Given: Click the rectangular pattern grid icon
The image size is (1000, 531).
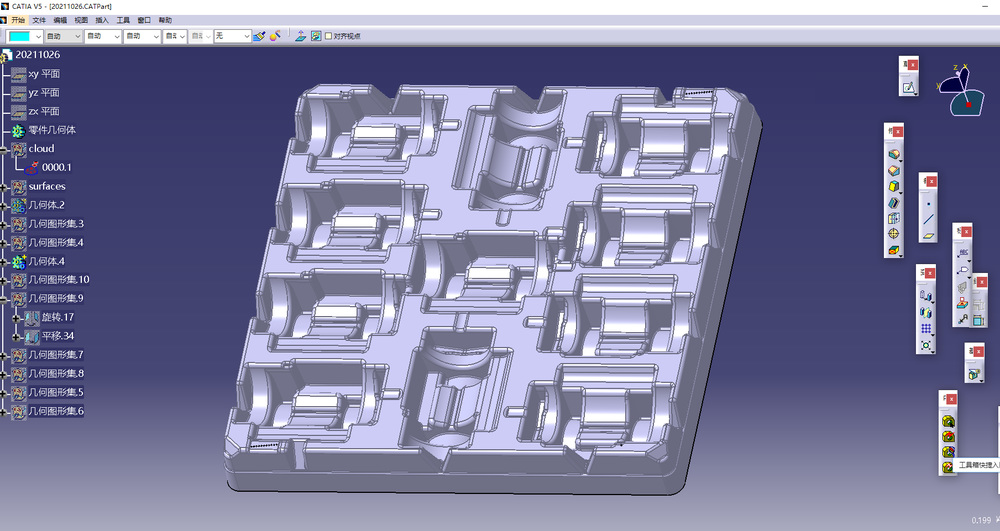Looking at the screenshot, I should (925, 329).
